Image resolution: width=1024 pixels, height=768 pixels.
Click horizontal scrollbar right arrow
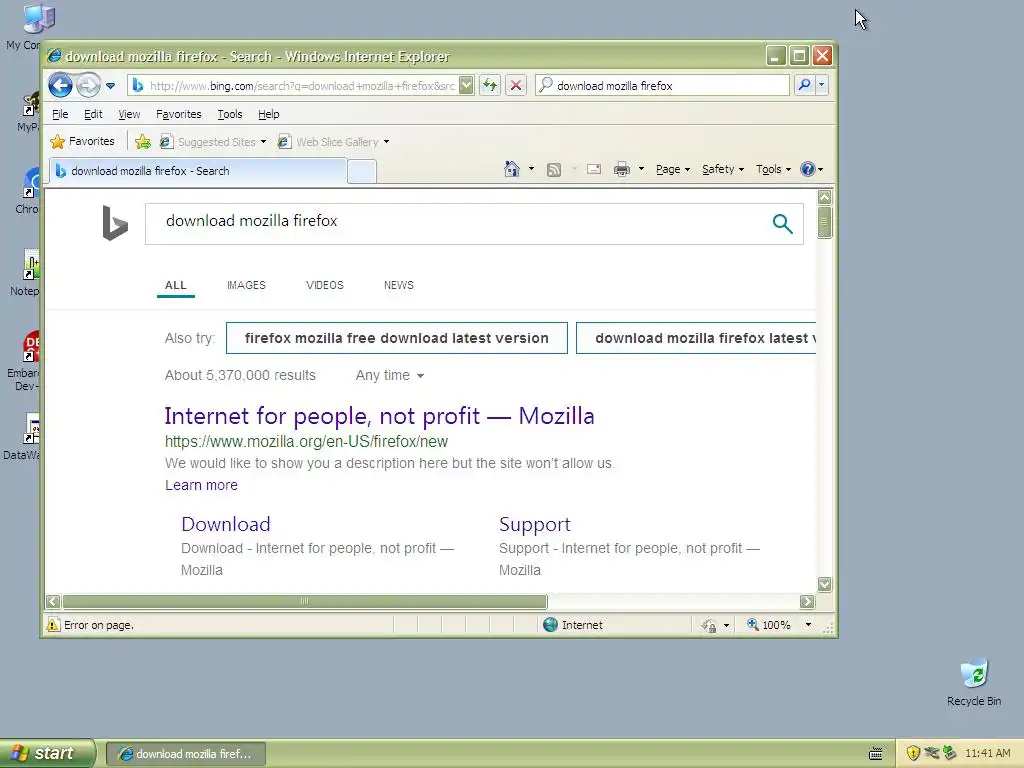807,601
